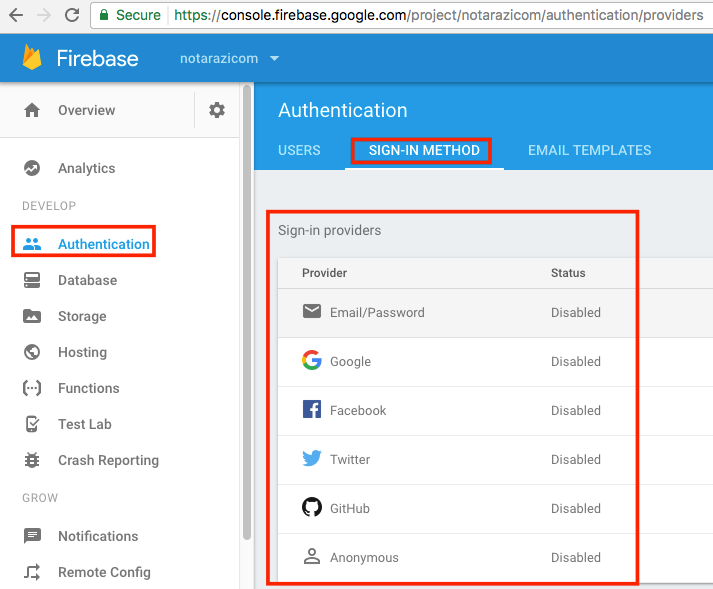Click the Authentication people icon
The height and width of the screenshot is (589, 713).
coord(32,244)
